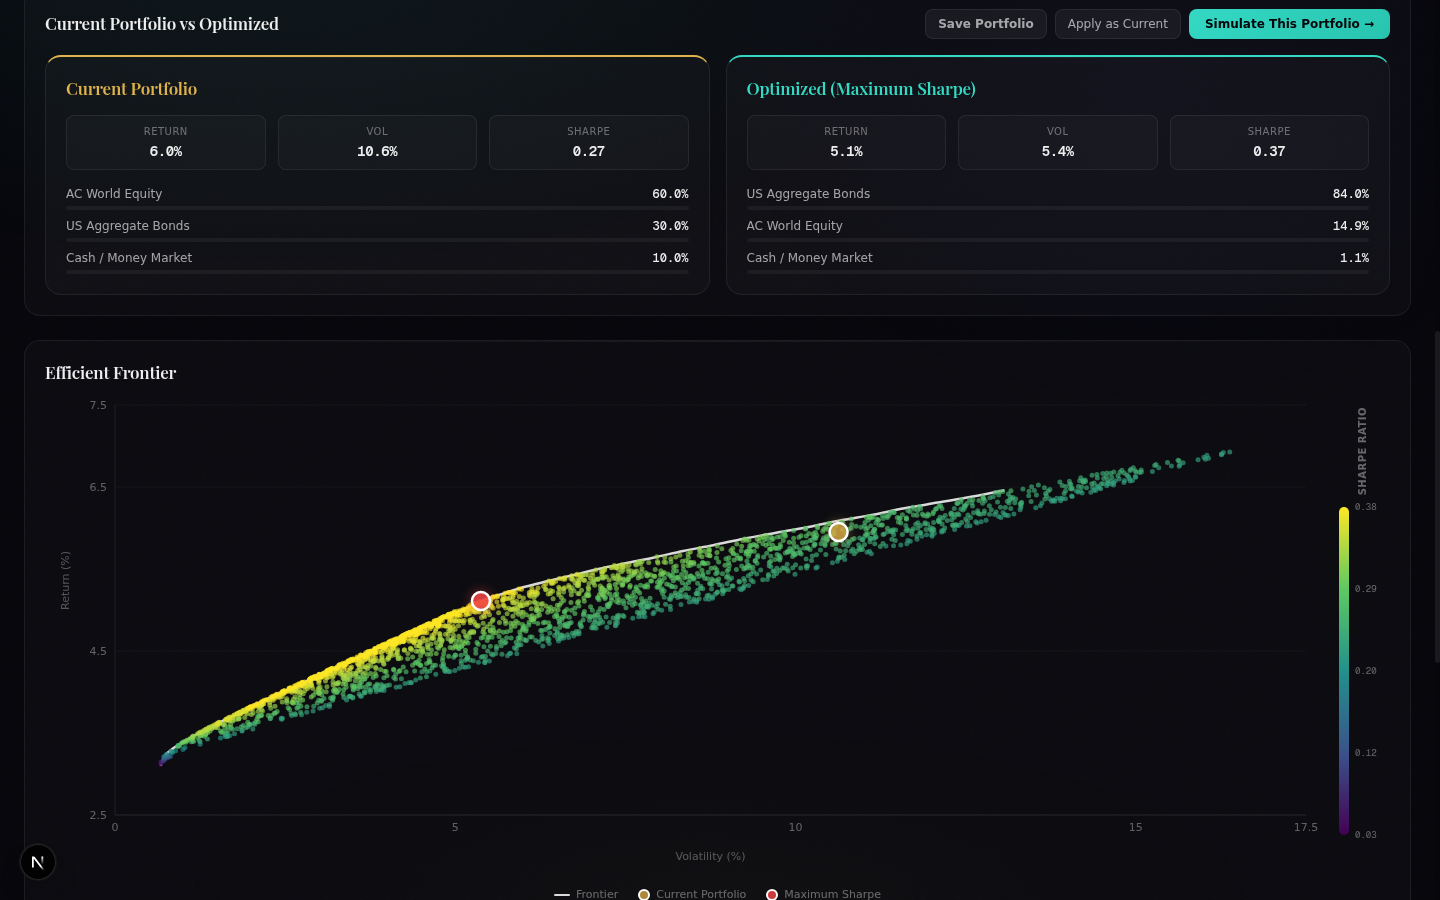
Task: Click Current Portfolio vs Optimized title
Action: (162, 24)
